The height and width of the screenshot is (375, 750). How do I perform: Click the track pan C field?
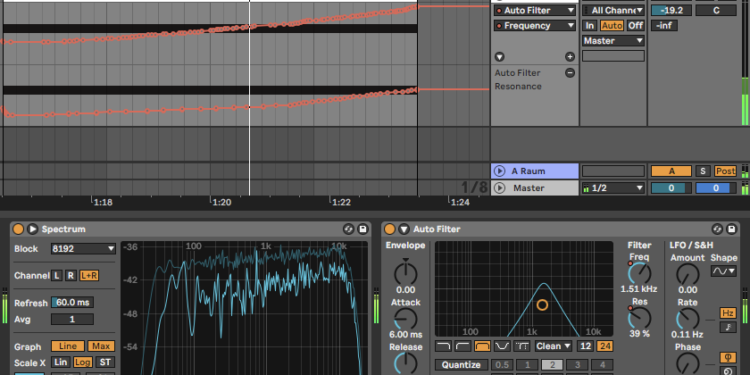(x=716, y=10)
